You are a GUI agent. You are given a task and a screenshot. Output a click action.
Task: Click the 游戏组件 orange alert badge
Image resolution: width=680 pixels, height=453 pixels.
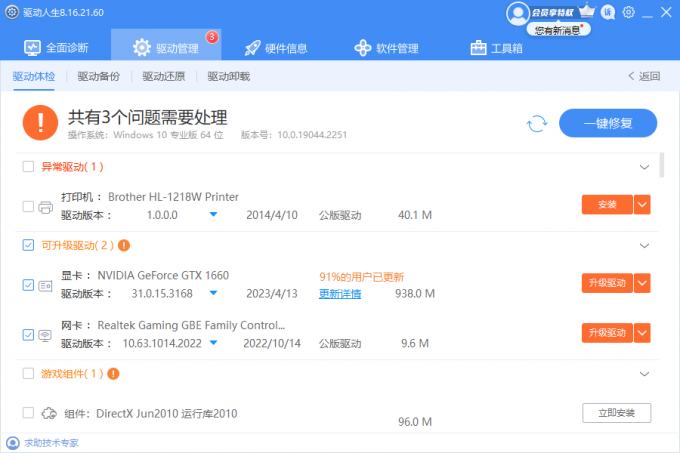[113, 374]
